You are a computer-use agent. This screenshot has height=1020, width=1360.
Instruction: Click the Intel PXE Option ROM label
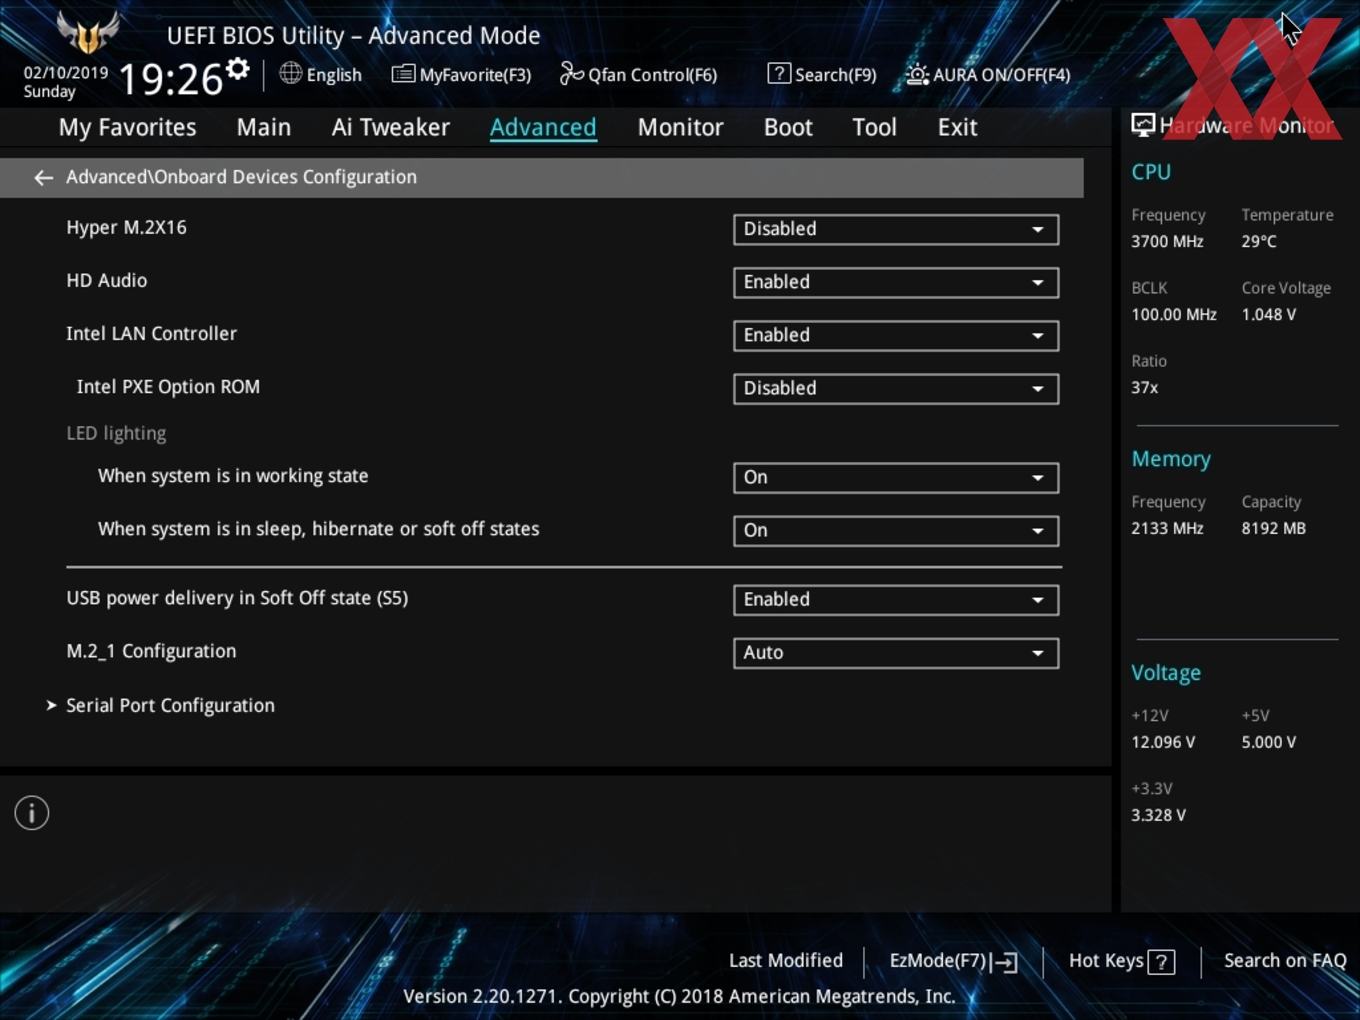(x=168, y=386)
